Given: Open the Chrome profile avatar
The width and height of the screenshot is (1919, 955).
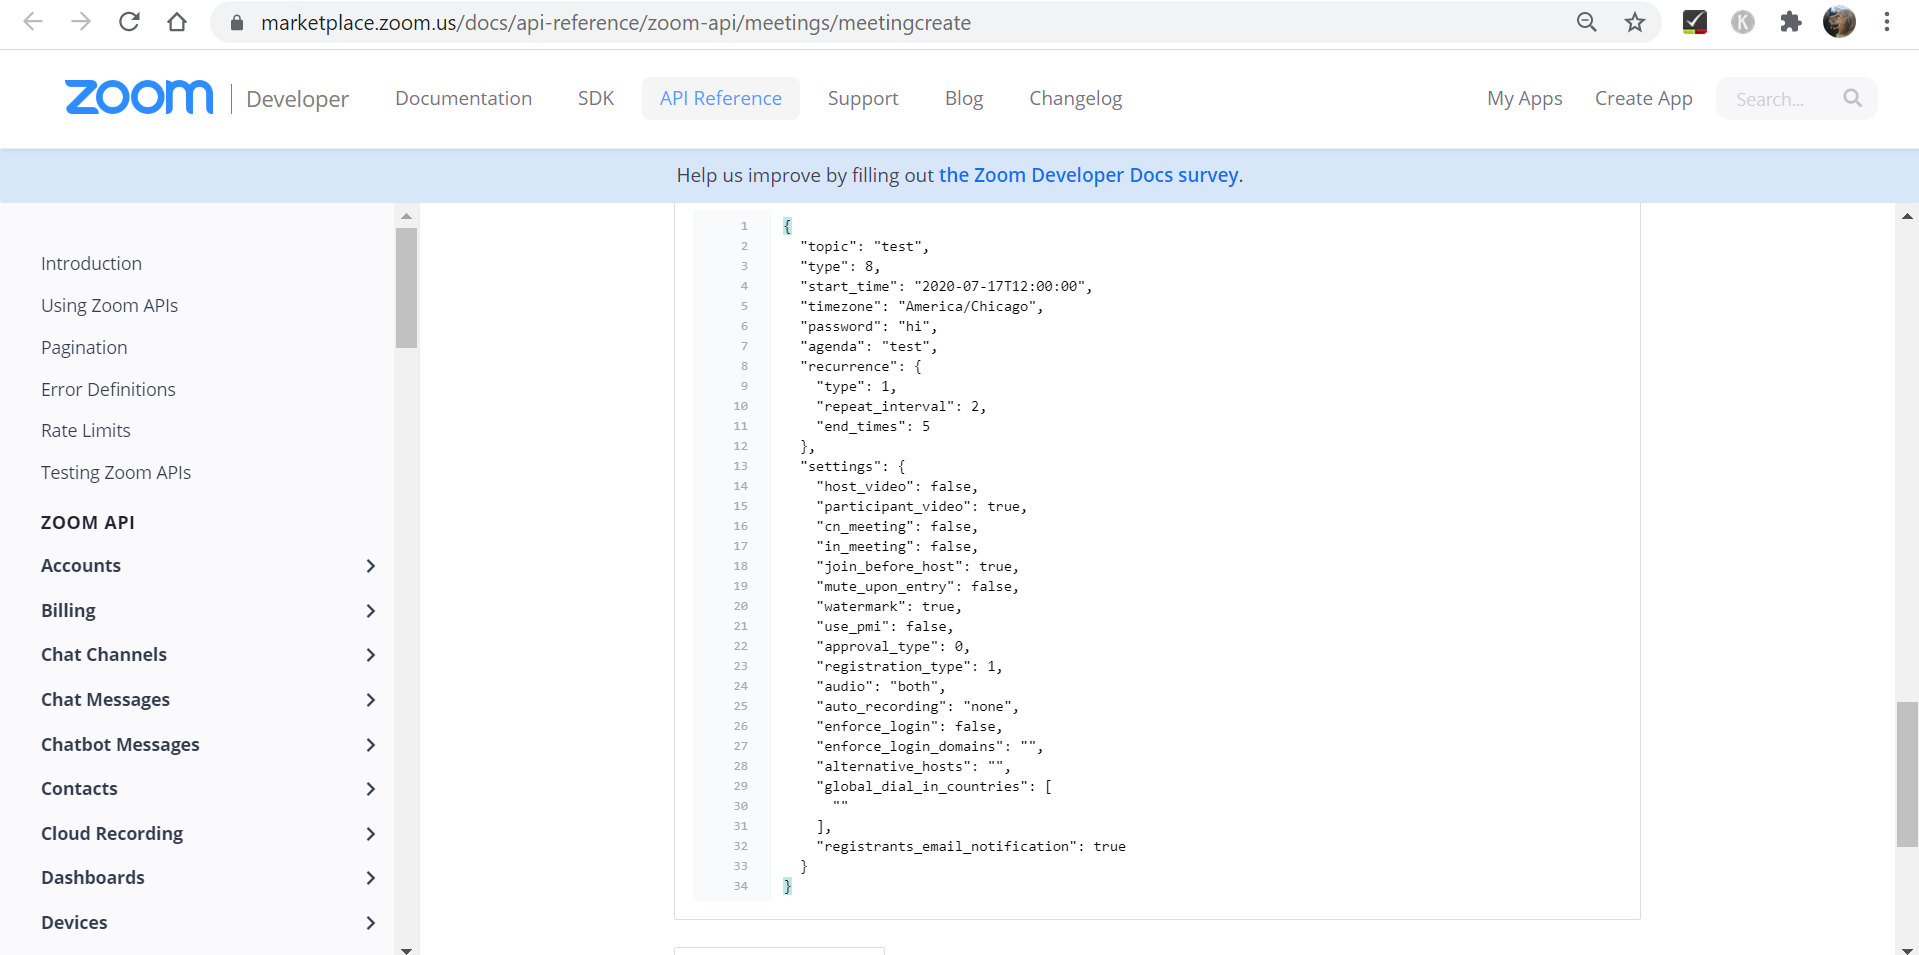Looking at the screenshot, I should tap(1839, 22).
